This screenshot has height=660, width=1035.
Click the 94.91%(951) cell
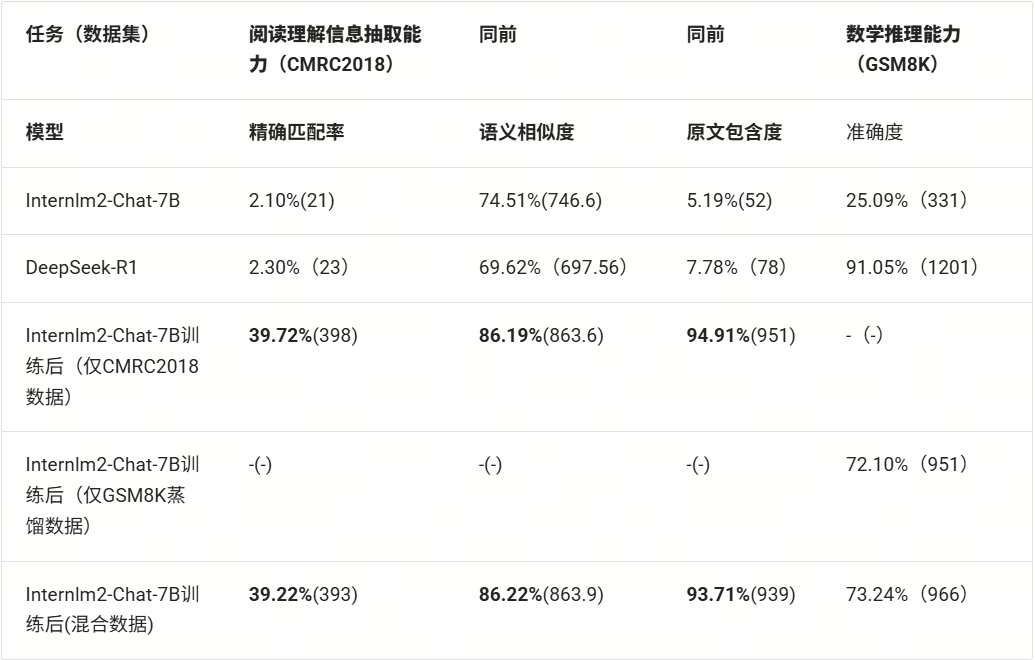click(x=741, y=335)
